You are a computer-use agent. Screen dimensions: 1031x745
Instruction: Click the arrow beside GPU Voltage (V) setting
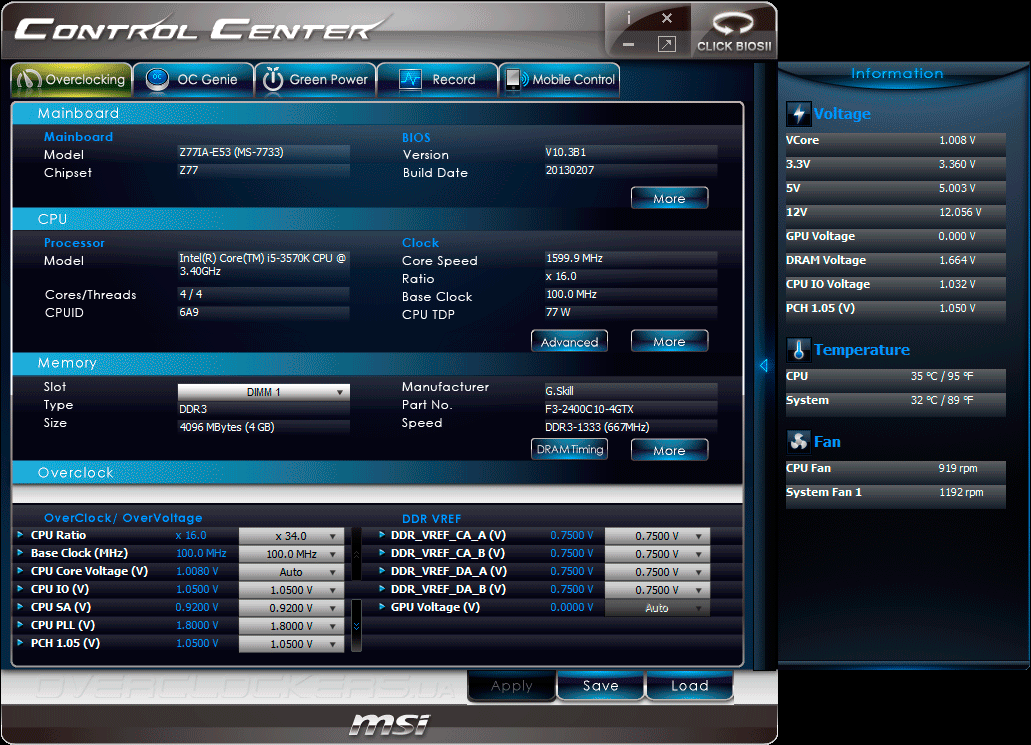click(381, 606)
